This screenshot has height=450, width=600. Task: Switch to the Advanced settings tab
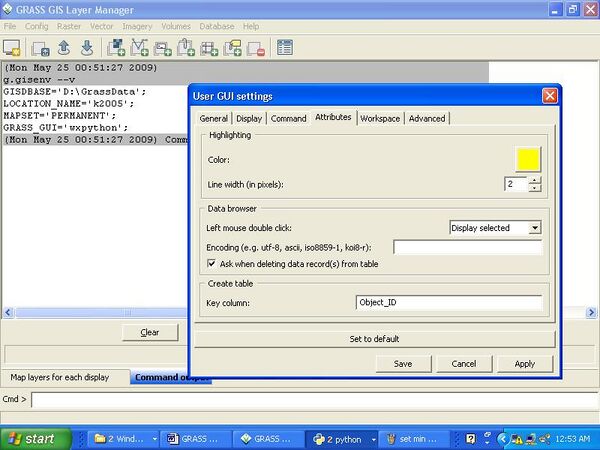427,119
